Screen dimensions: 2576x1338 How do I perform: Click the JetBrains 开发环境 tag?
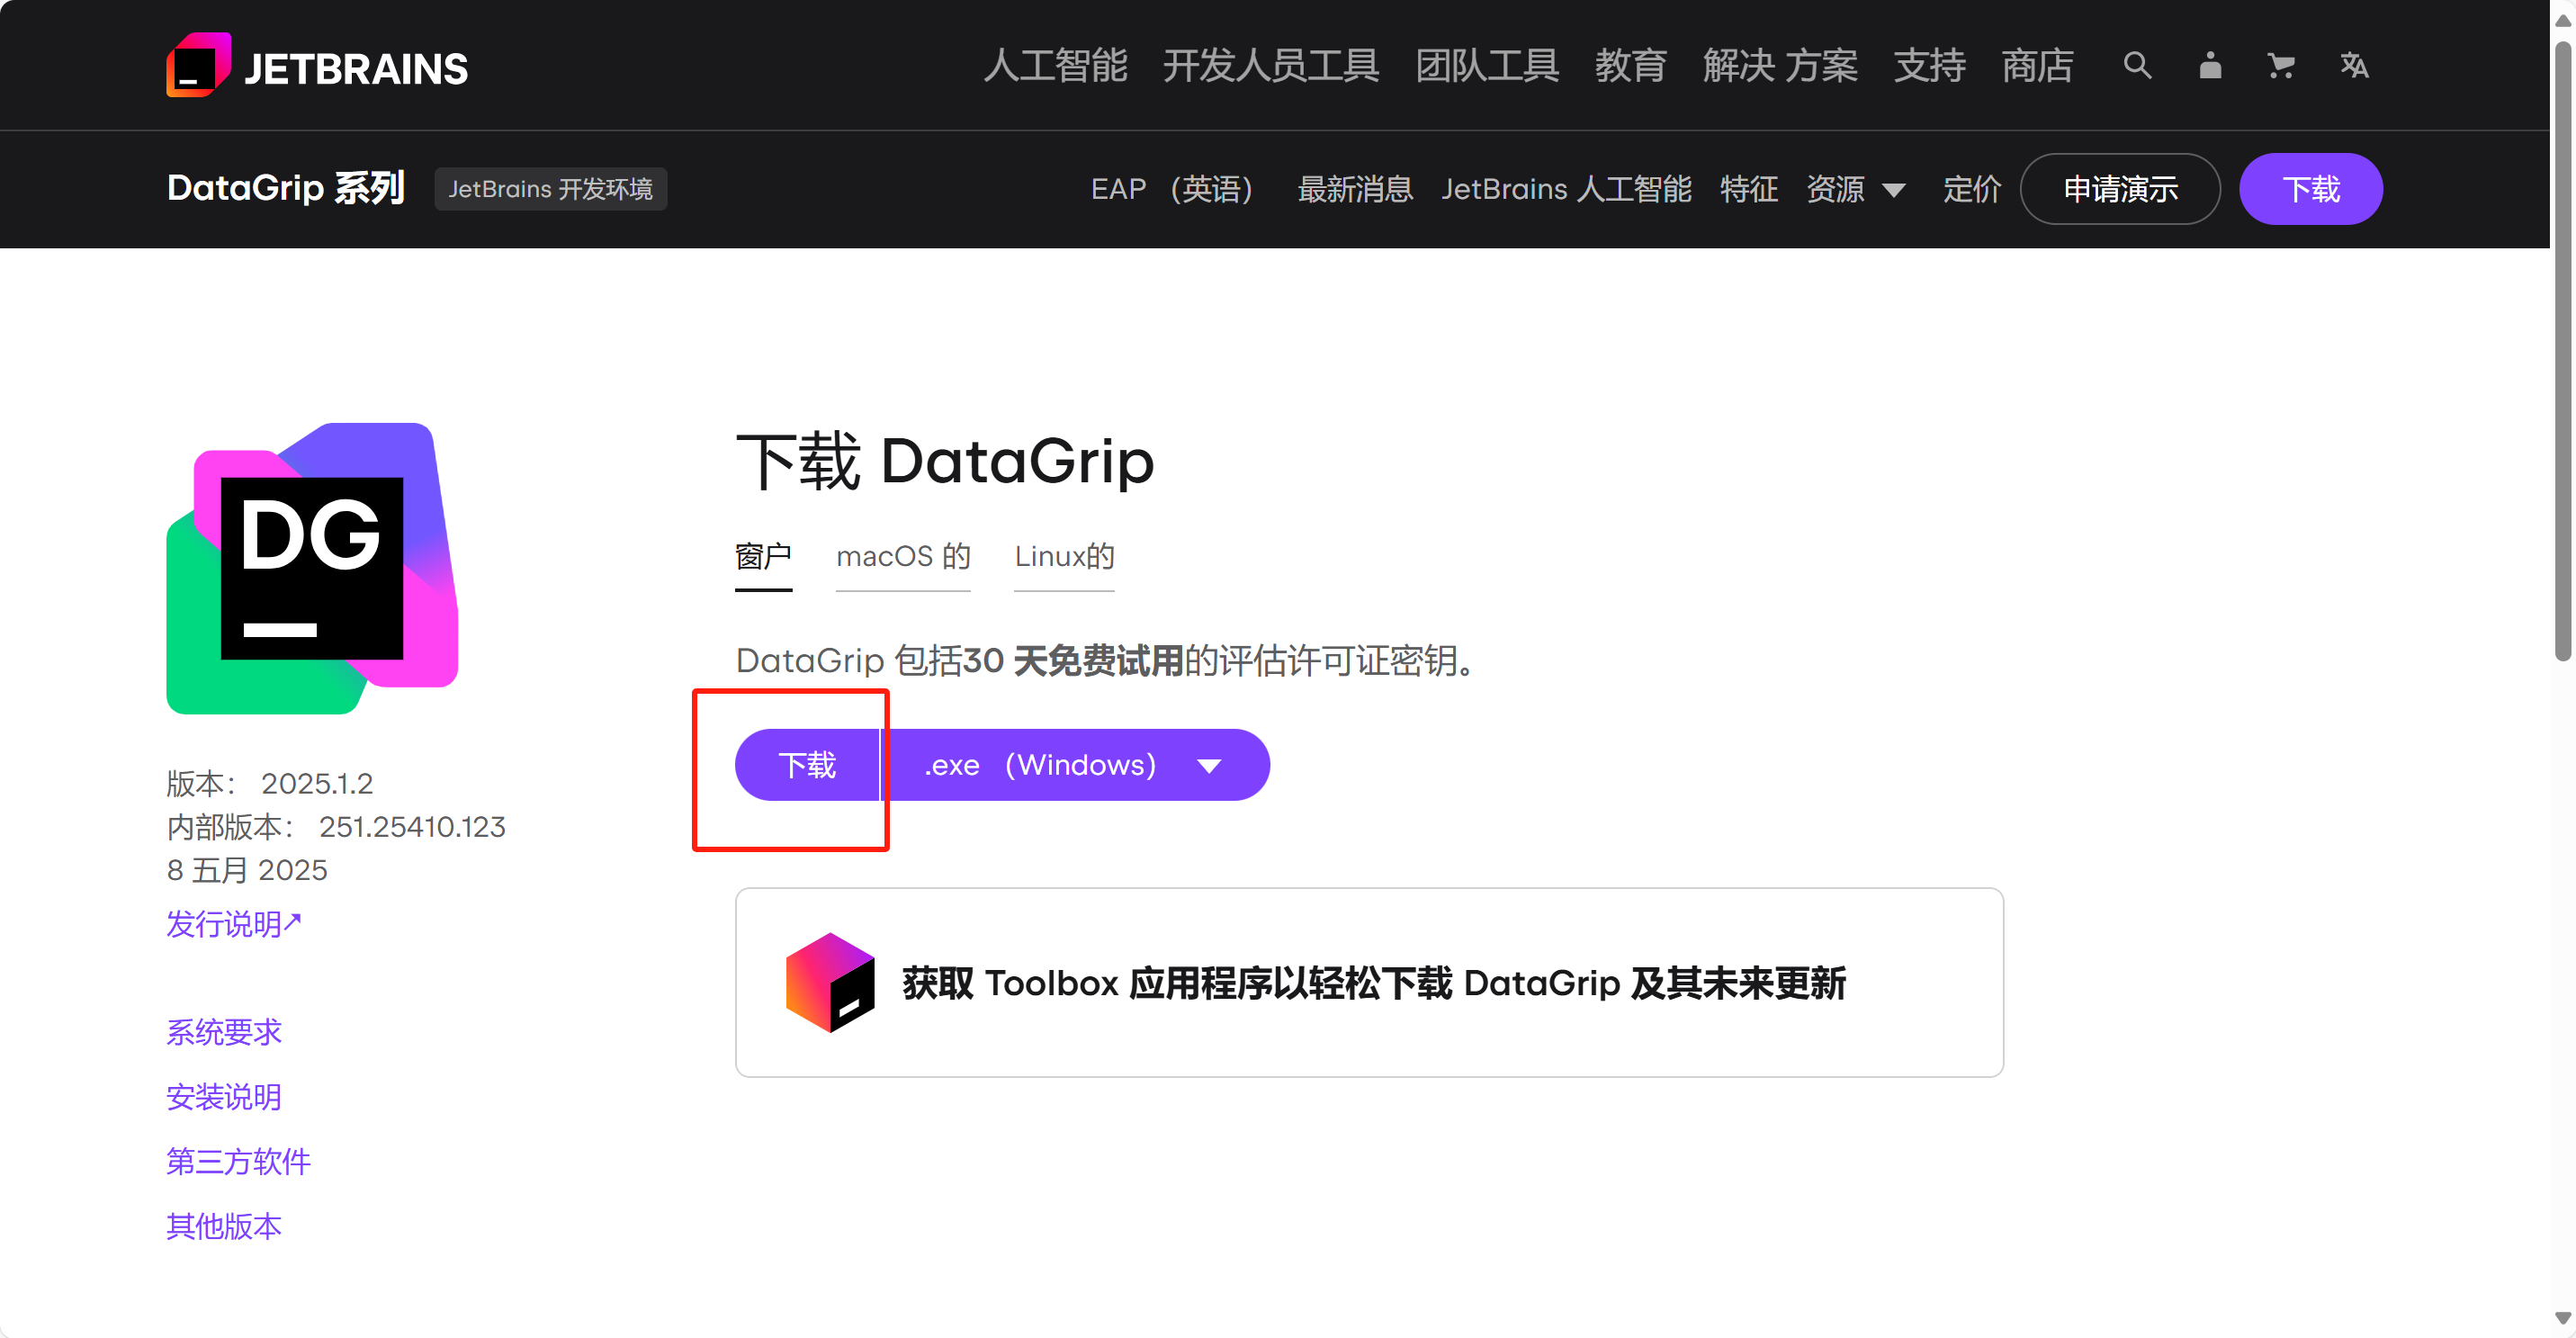pos(550,189)
